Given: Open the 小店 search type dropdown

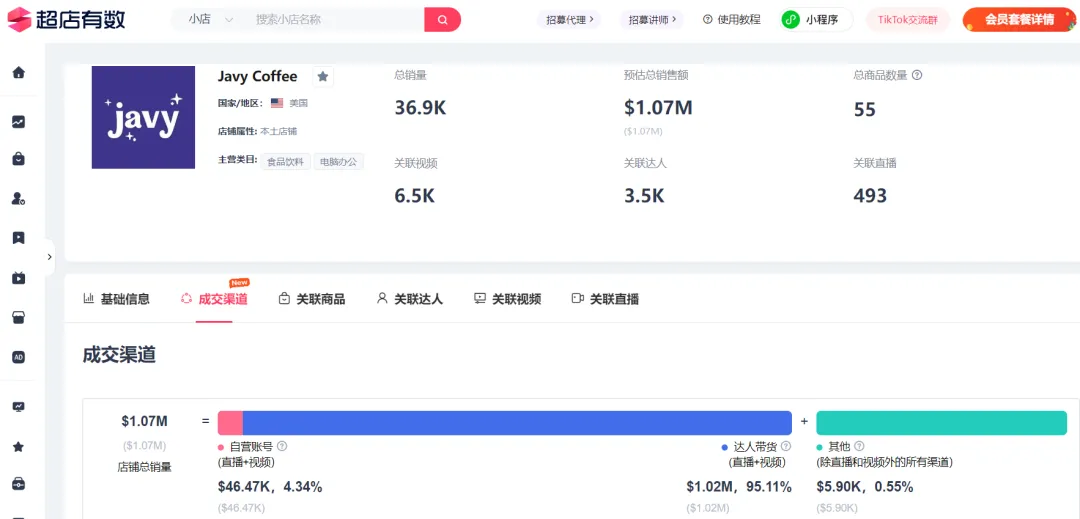Looking at the screenshot, I should (211, 19).
